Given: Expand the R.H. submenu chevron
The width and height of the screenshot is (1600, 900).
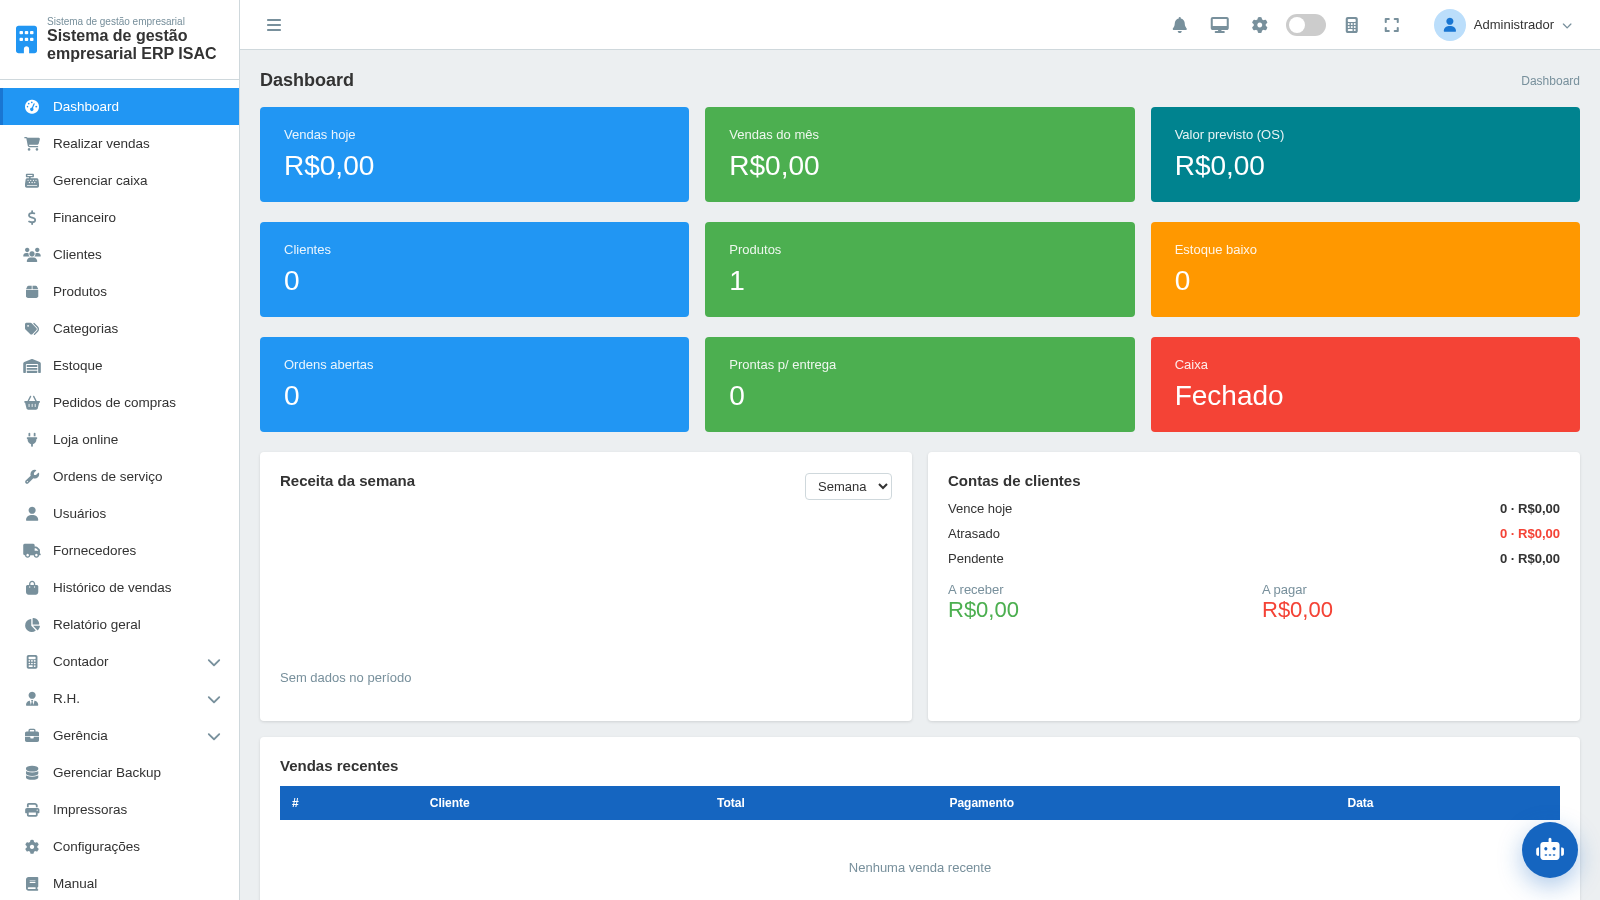Looking at the screenshot, I should click(x=214, y=699).
